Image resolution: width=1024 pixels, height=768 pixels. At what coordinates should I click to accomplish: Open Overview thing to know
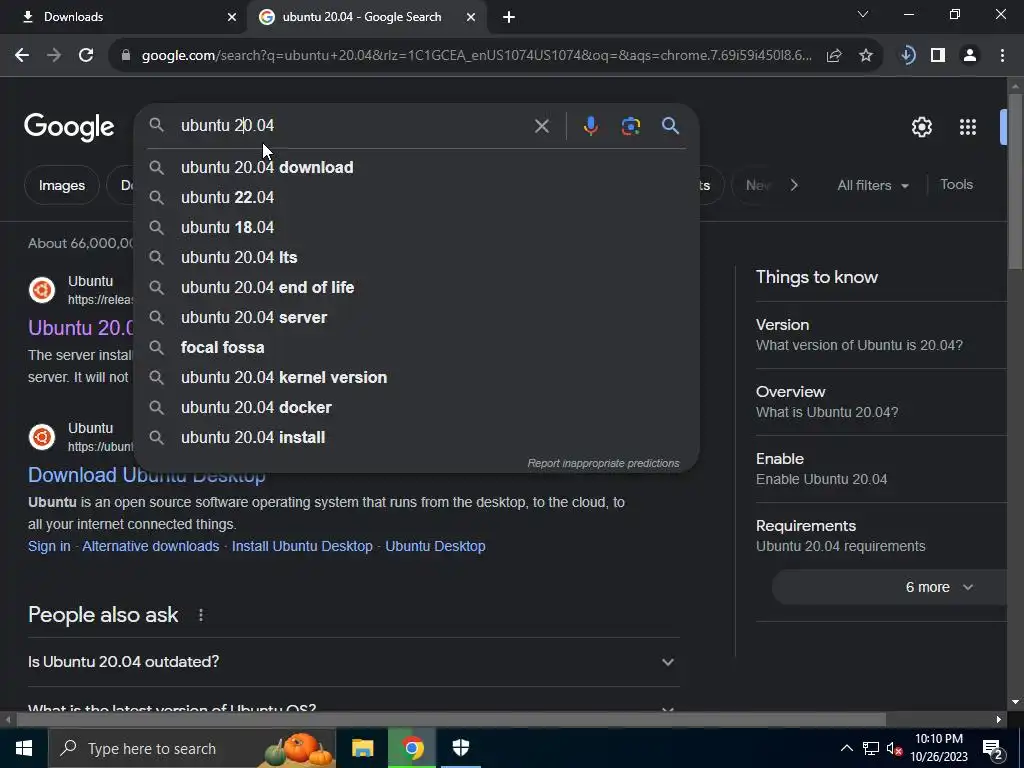point(881,402)
